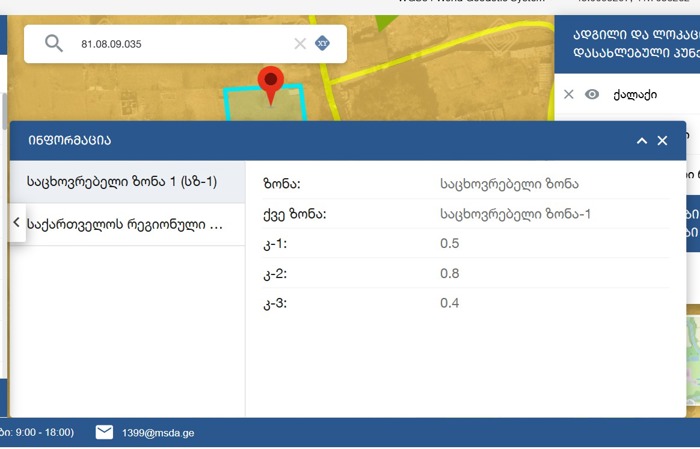Click the კ-1 value 0.5
The height and width of the screenshot is (449, 700).
point(450,243)
